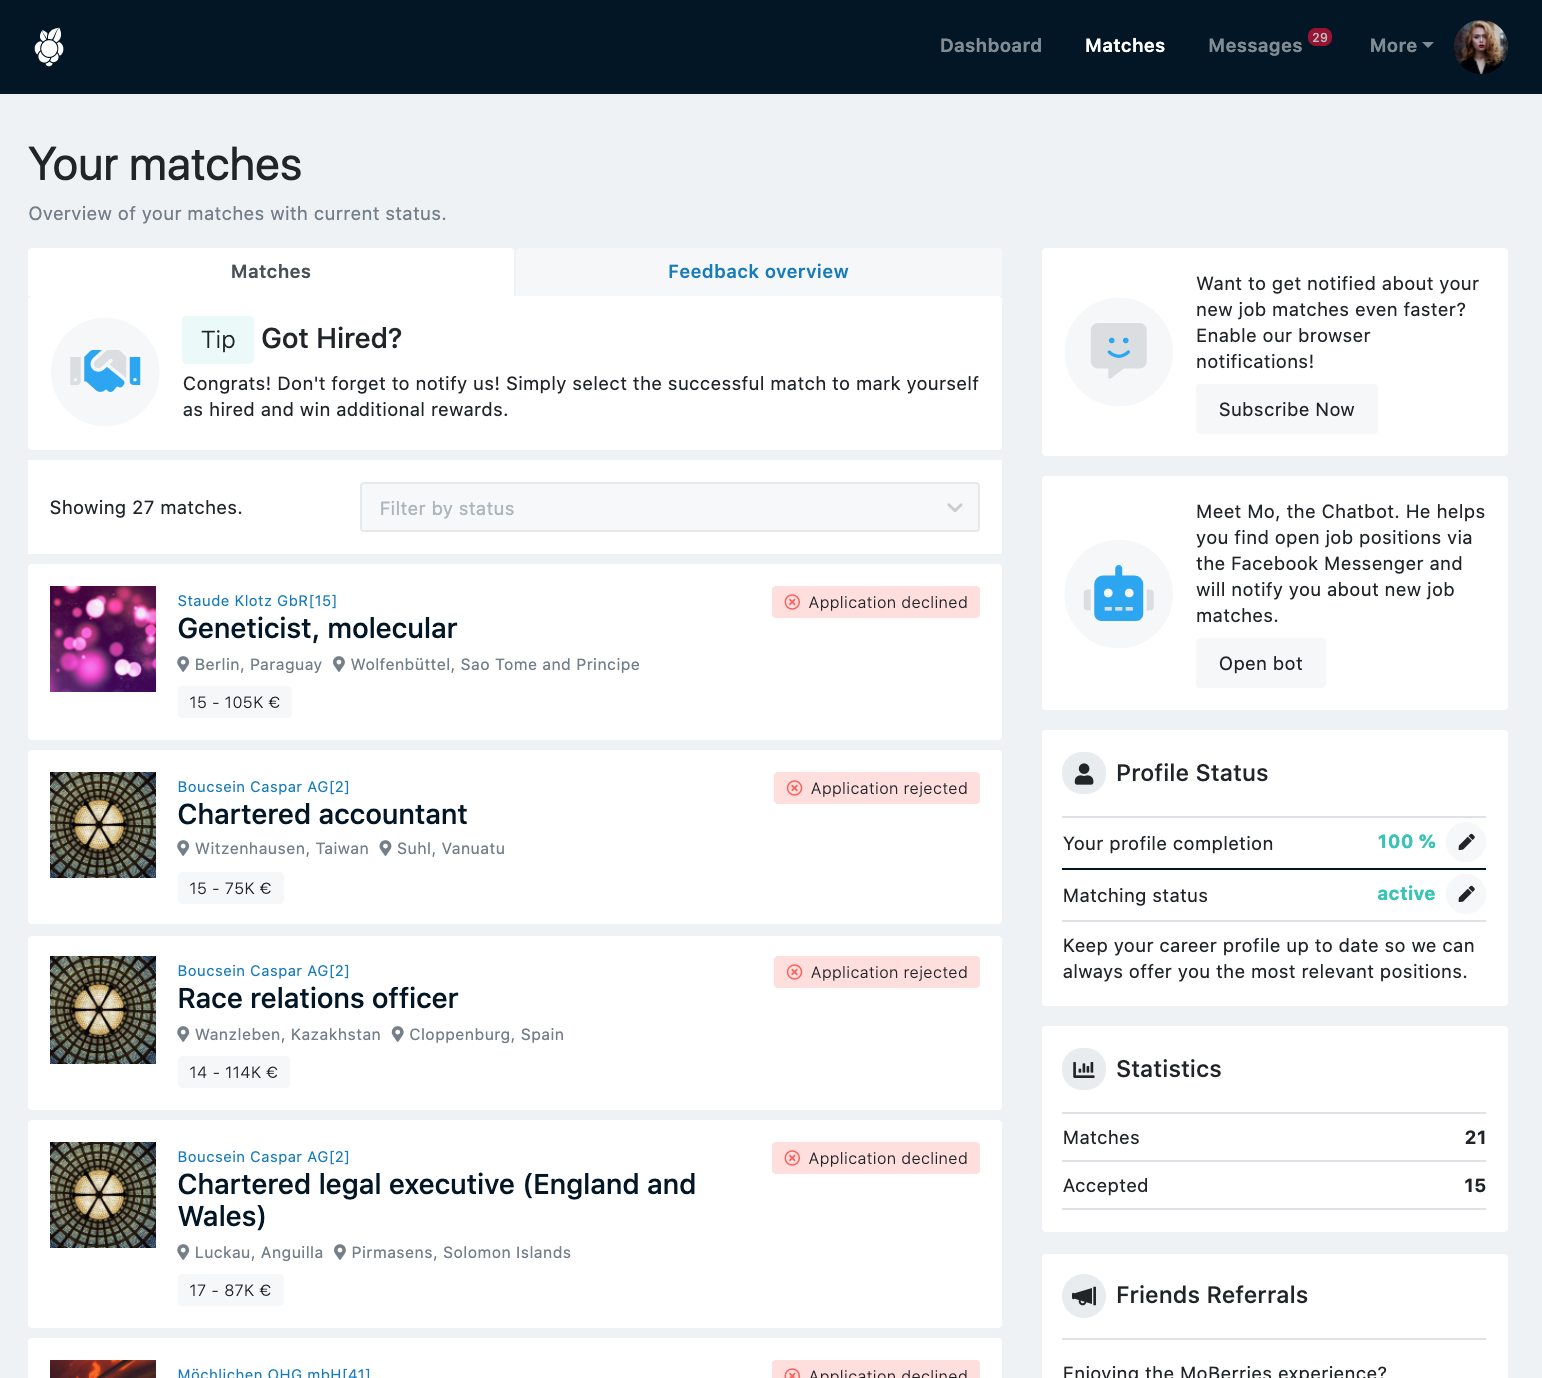Click the Tip label badge
The image size is (1542, 1378).
point(218,340)
